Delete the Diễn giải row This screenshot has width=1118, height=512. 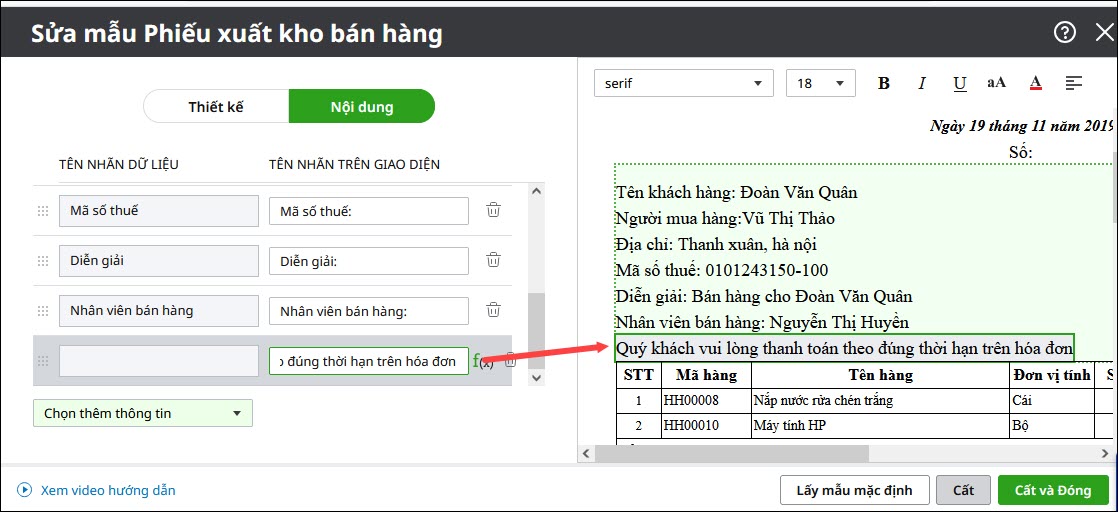click(493, 260)
